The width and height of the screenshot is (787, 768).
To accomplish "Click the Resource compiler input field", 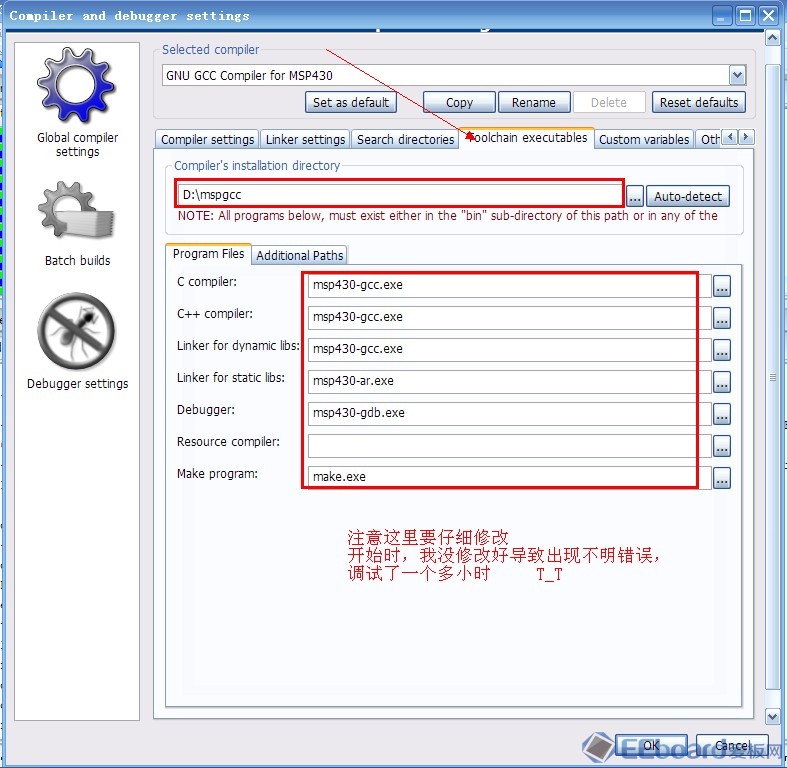I will click(502, 445).
